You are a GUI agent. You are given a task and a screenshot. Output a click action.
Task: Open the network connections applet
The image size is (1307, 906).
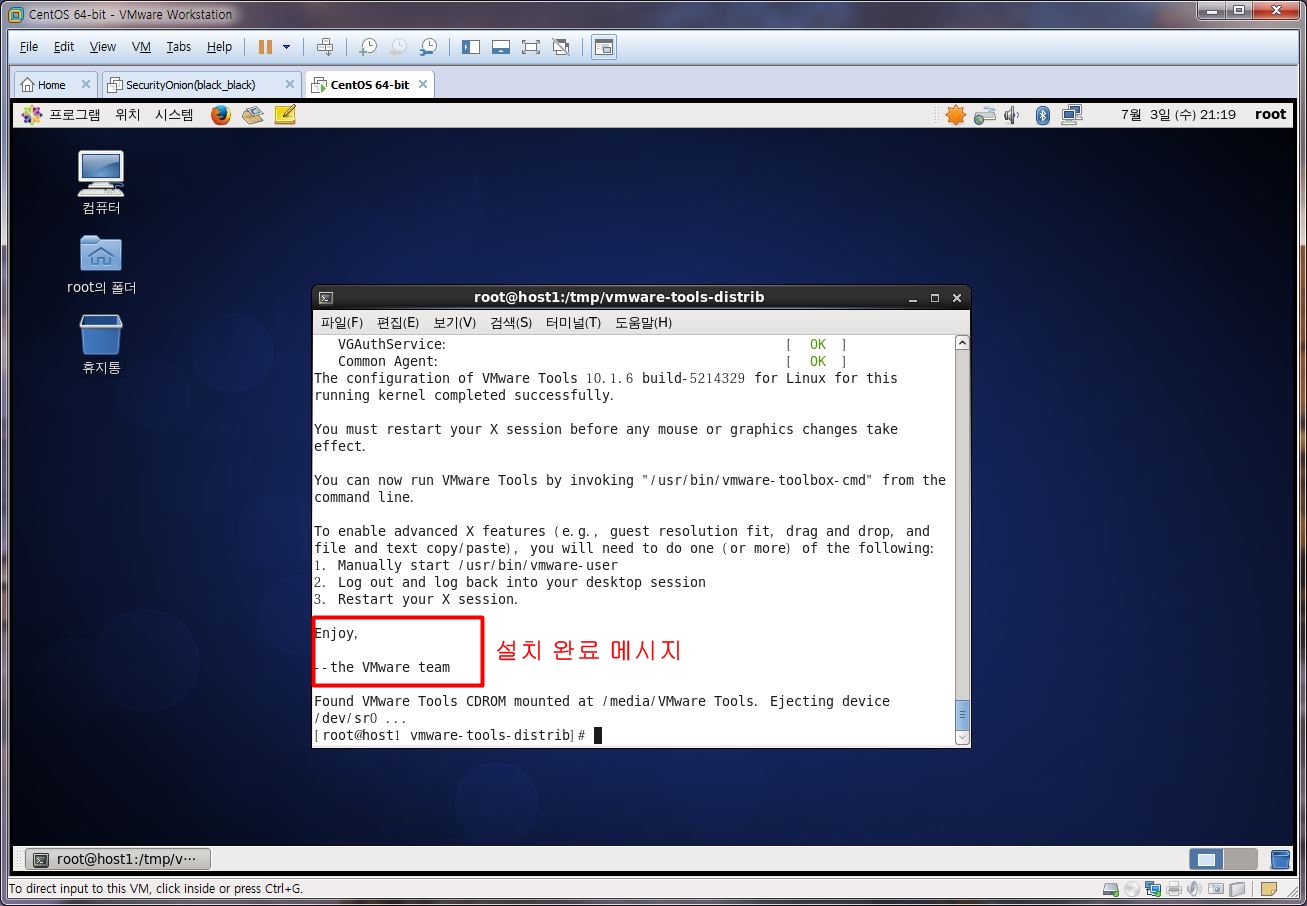pyautogui.click(x=1072, y=115)
